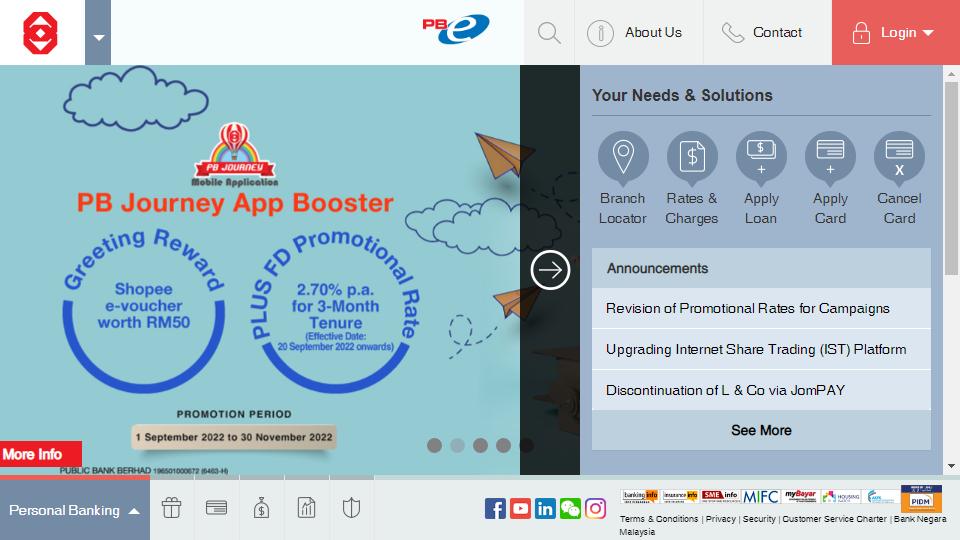The height and width of the screenshot is (540, 960).
Task: Open the PIDM logo
Action: click(921, 498)
